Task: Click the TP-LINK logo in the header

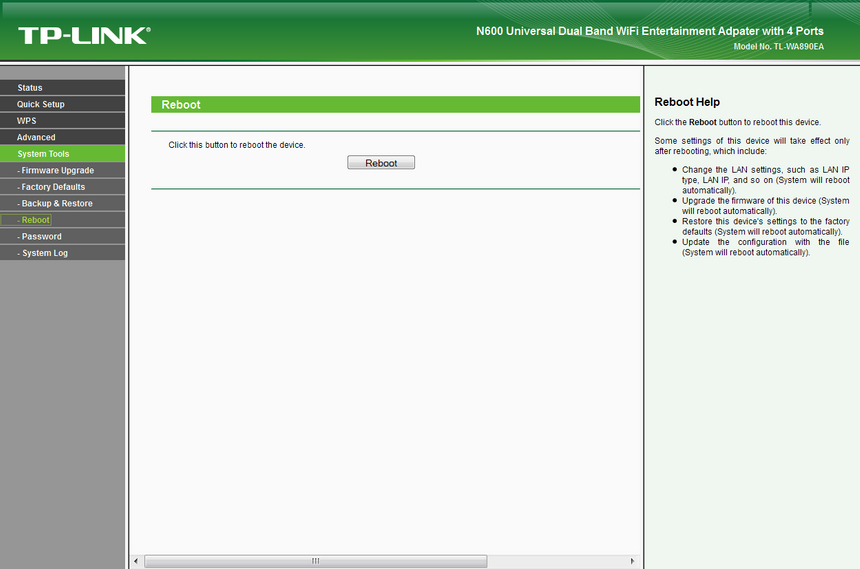Action: [x=84, y=35]
